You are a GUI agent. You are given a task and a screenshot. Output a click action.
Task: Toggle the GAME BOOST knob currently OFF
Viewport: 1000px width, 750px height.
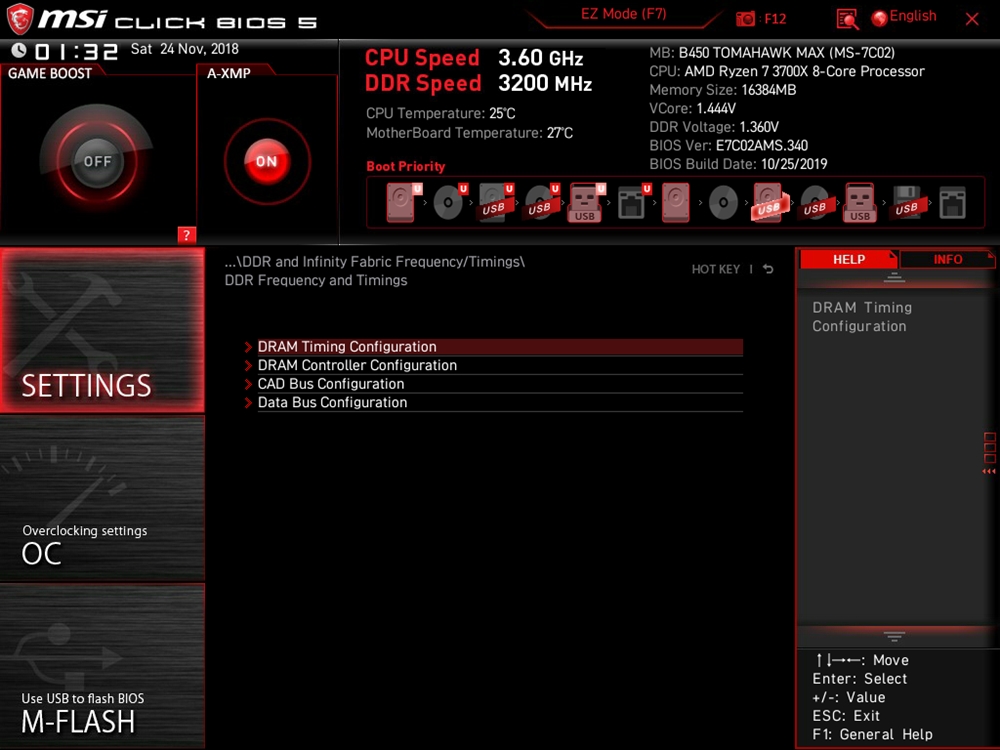(x=97, y=161)
